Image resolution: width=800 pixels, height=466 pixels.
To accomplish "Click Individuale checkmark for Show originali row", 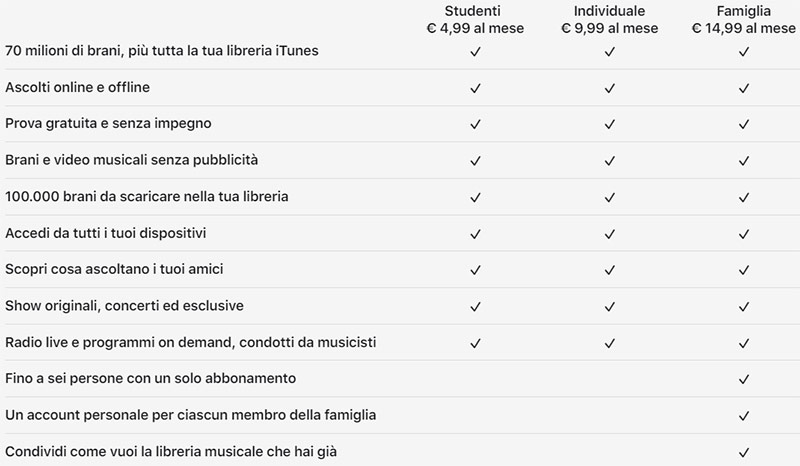I will pyautogui.click(x=609, y=306).
